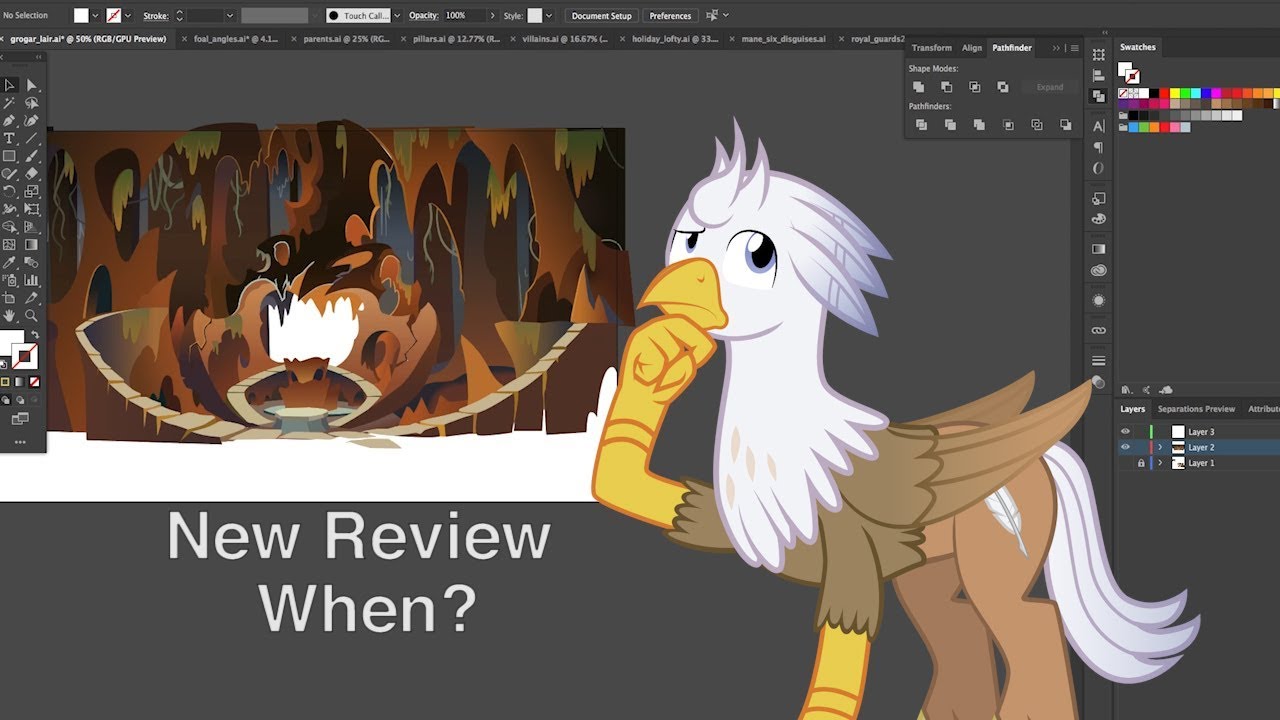
Task: Swap fill and stroke arrow icon
Action: (x=35, y=334)
